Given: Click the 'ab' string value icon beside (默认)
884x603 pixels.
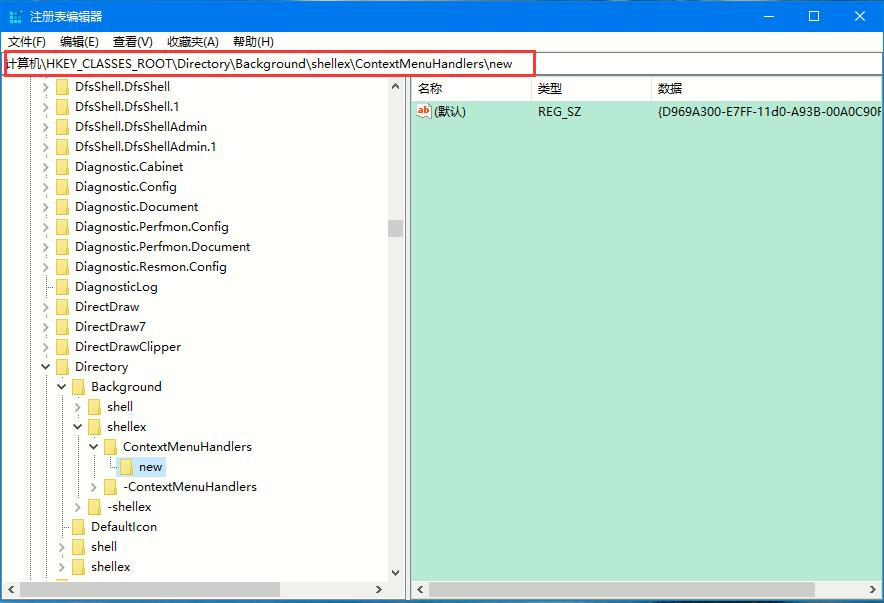Looking at the screenshot, I should [x=423, y=111].
